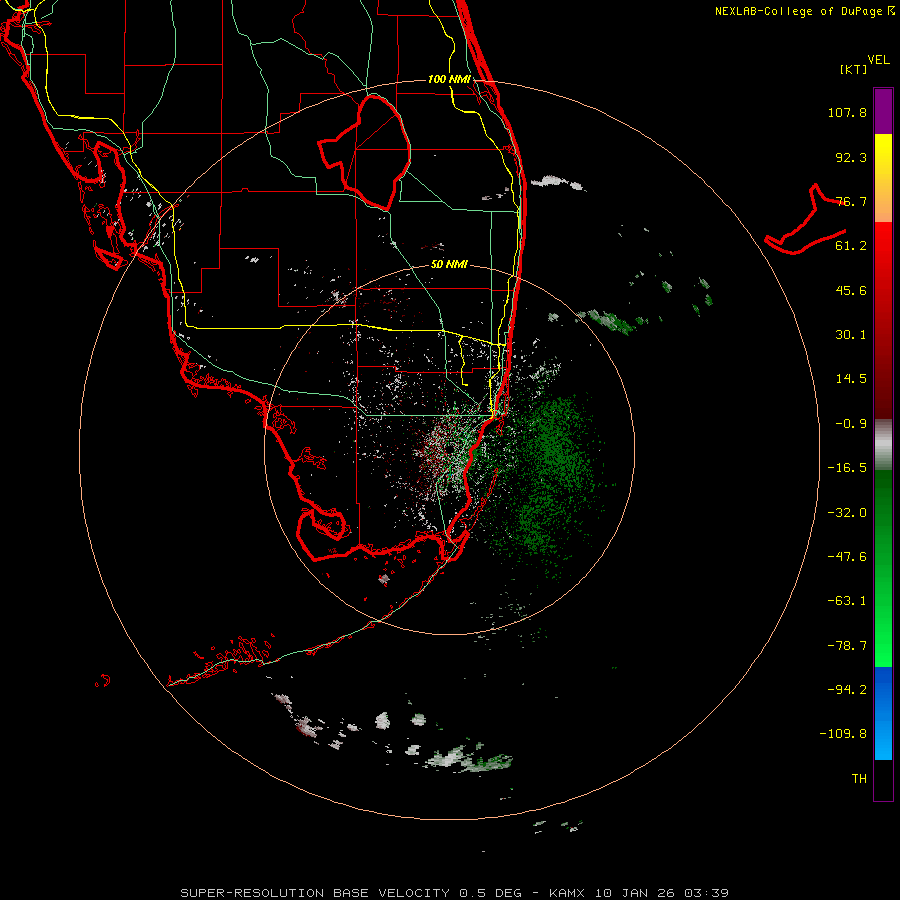Click the Lake Okeechobee outline
Image resolution: width=900 pixels, height=900 pixels.
(x=364, y=152)
